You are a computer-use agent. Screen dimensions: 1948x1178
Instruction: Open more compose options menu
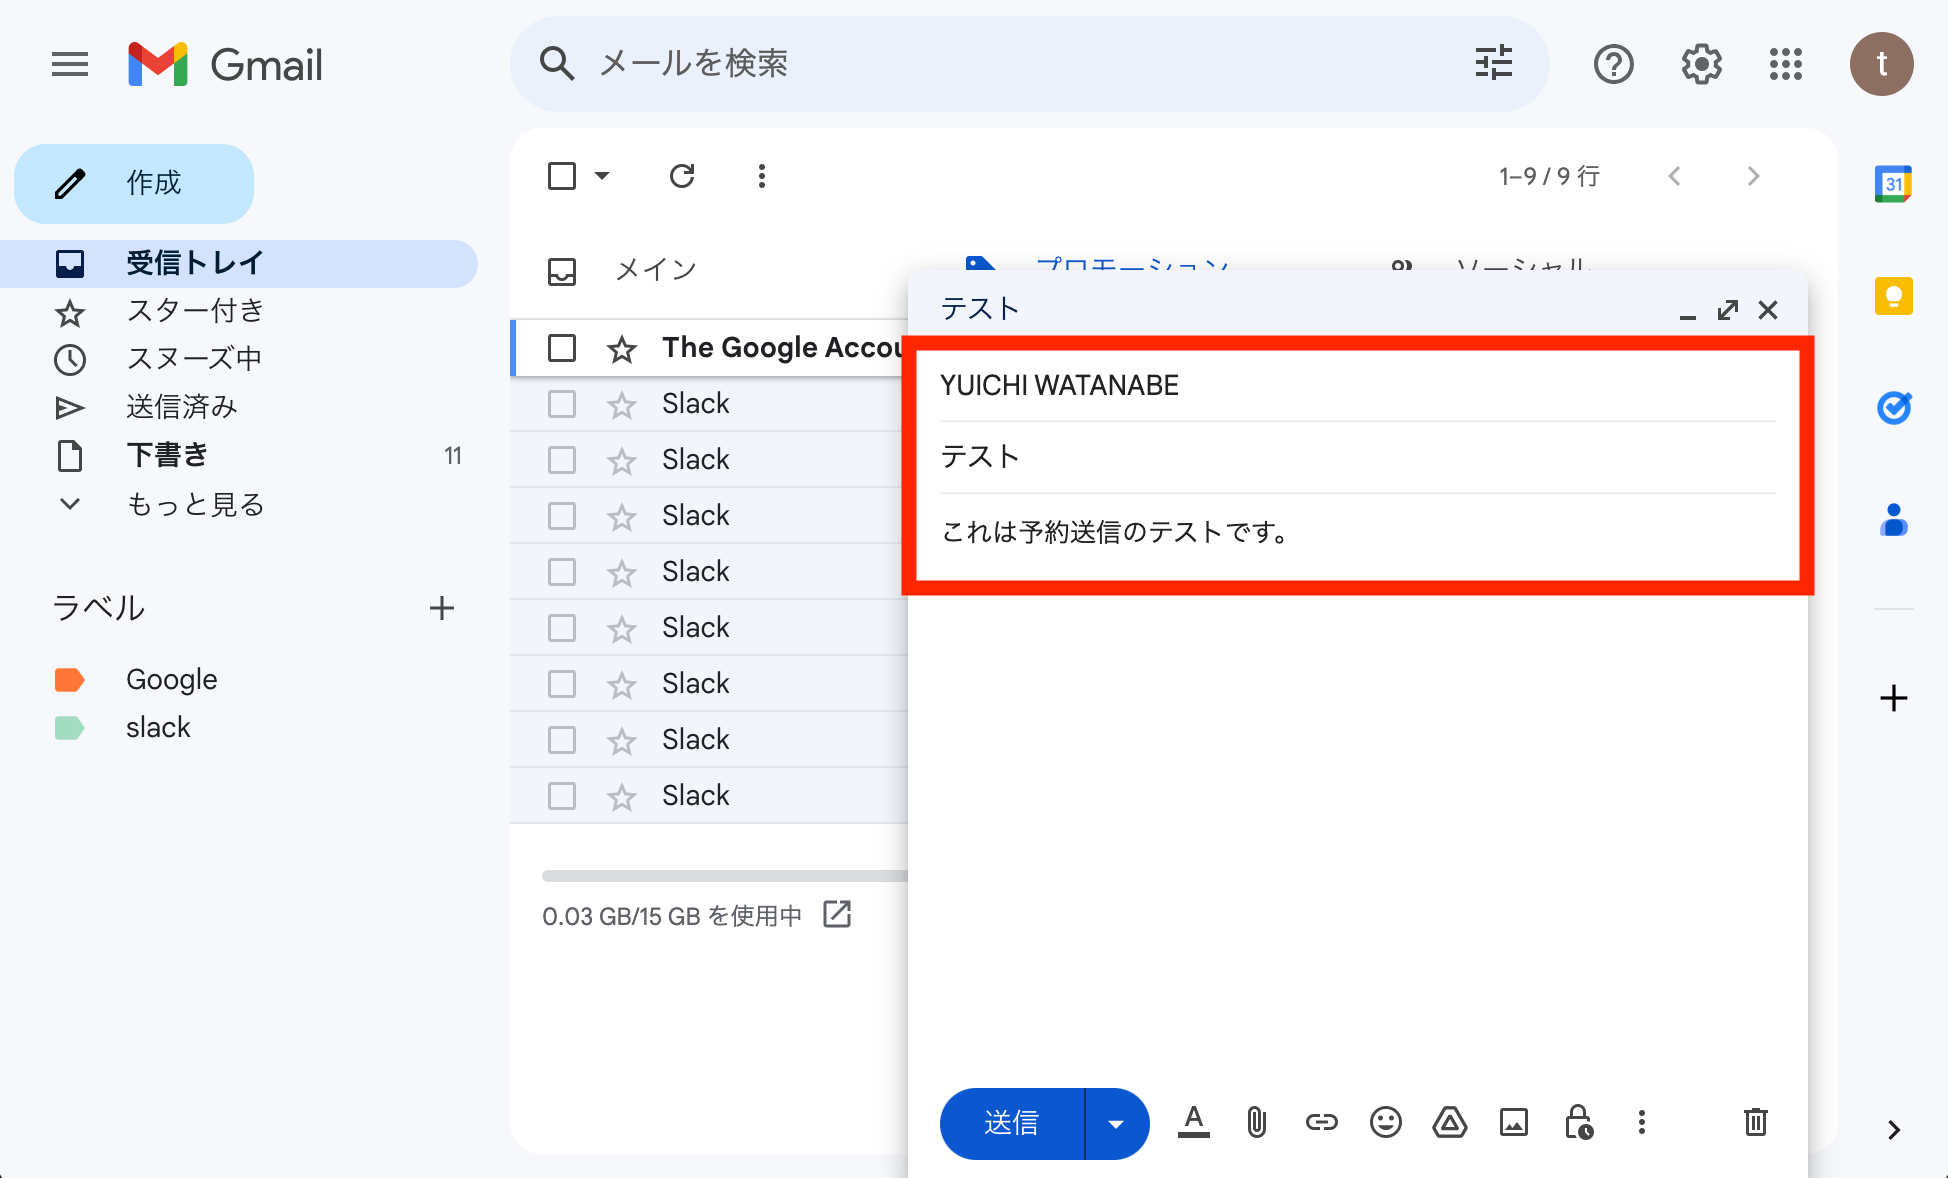[x=1641, y=1122]
